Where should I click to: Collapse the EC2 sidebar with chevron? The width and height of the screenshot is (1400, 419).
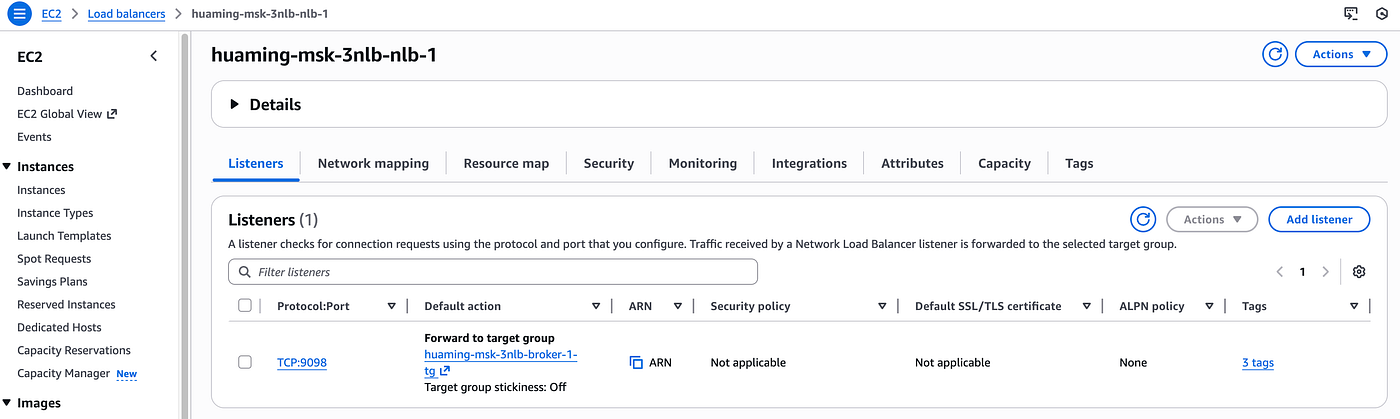coord(154,56)
